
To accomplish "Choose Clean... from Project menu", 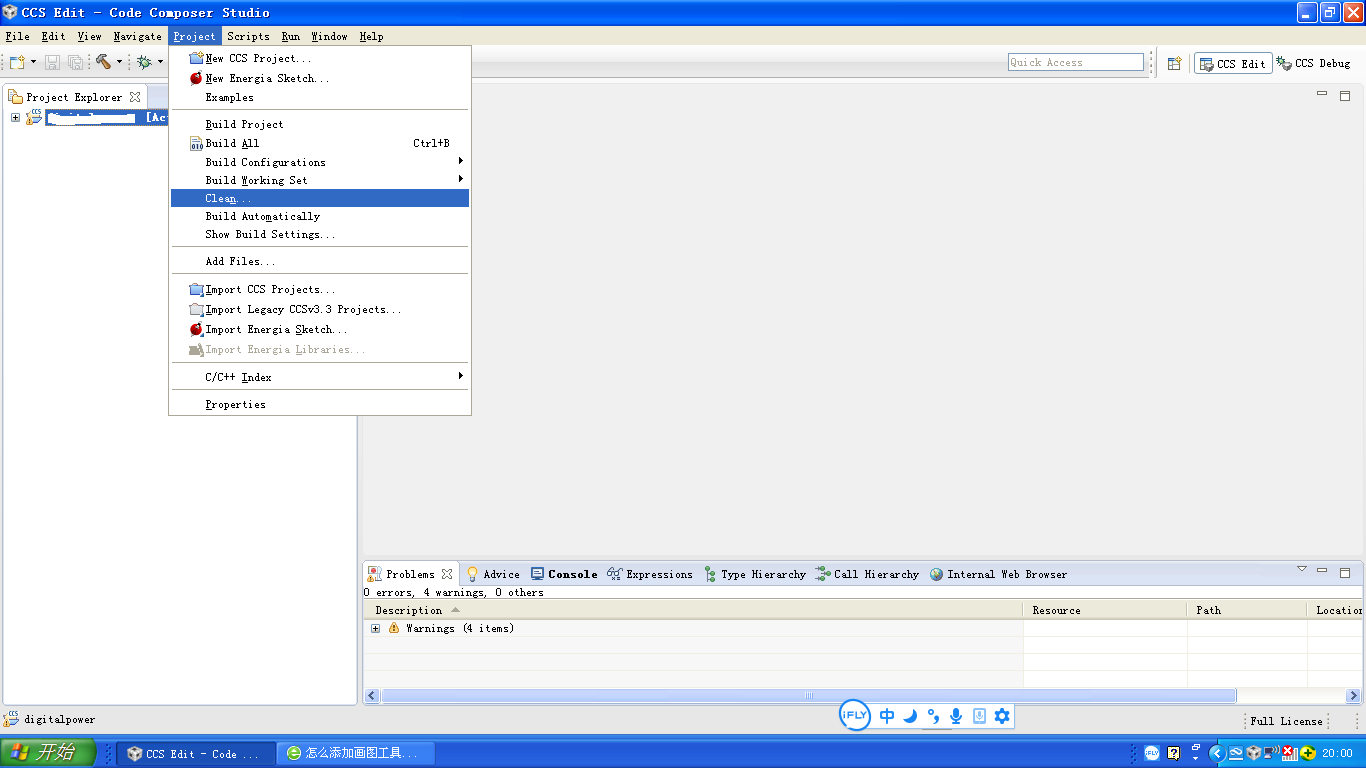I will pyautogui.click(x=320, y=198).
